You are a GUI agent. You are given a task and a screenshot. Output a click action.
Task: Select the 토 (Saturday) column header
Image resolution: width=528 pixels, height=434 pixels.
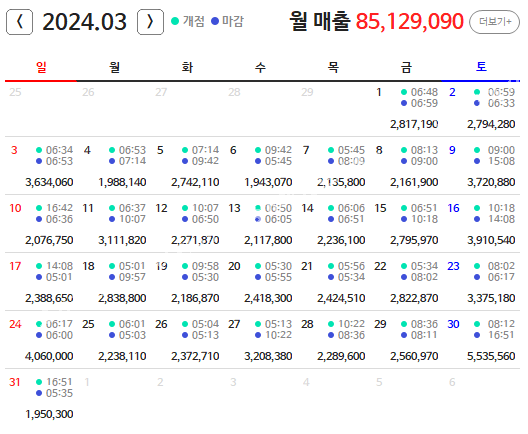click(x=481, y=67)
